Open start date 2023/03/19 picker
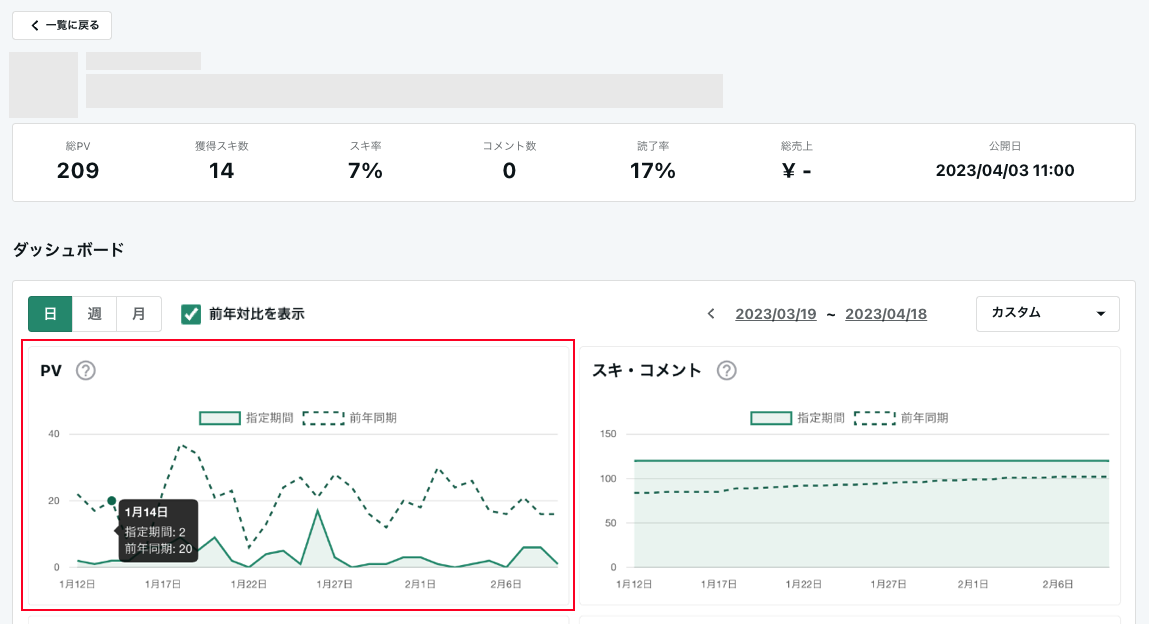1149x624 pixels. [775, 314]
